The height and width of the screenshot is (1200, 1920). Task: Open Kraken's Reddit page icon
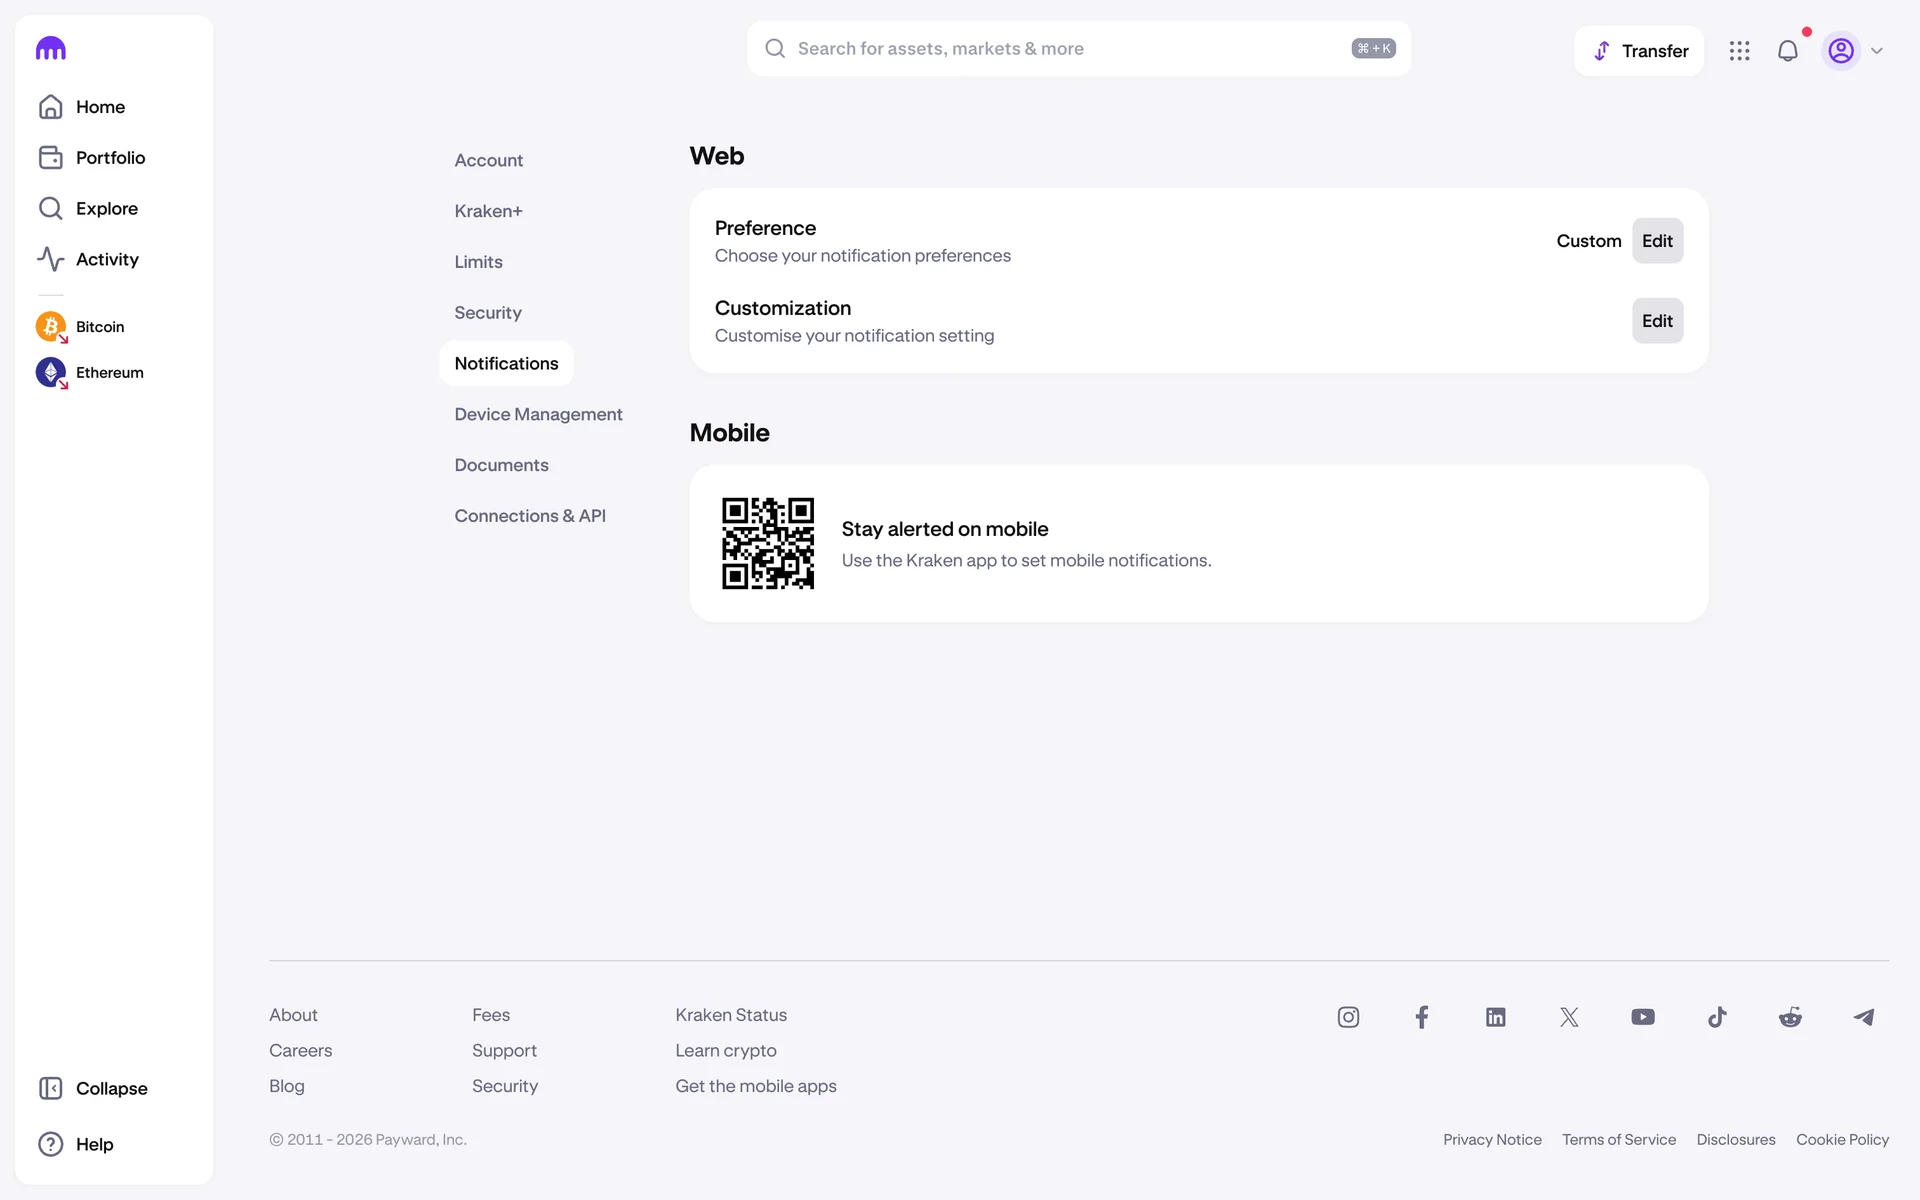click(x=1790, y=1017)
